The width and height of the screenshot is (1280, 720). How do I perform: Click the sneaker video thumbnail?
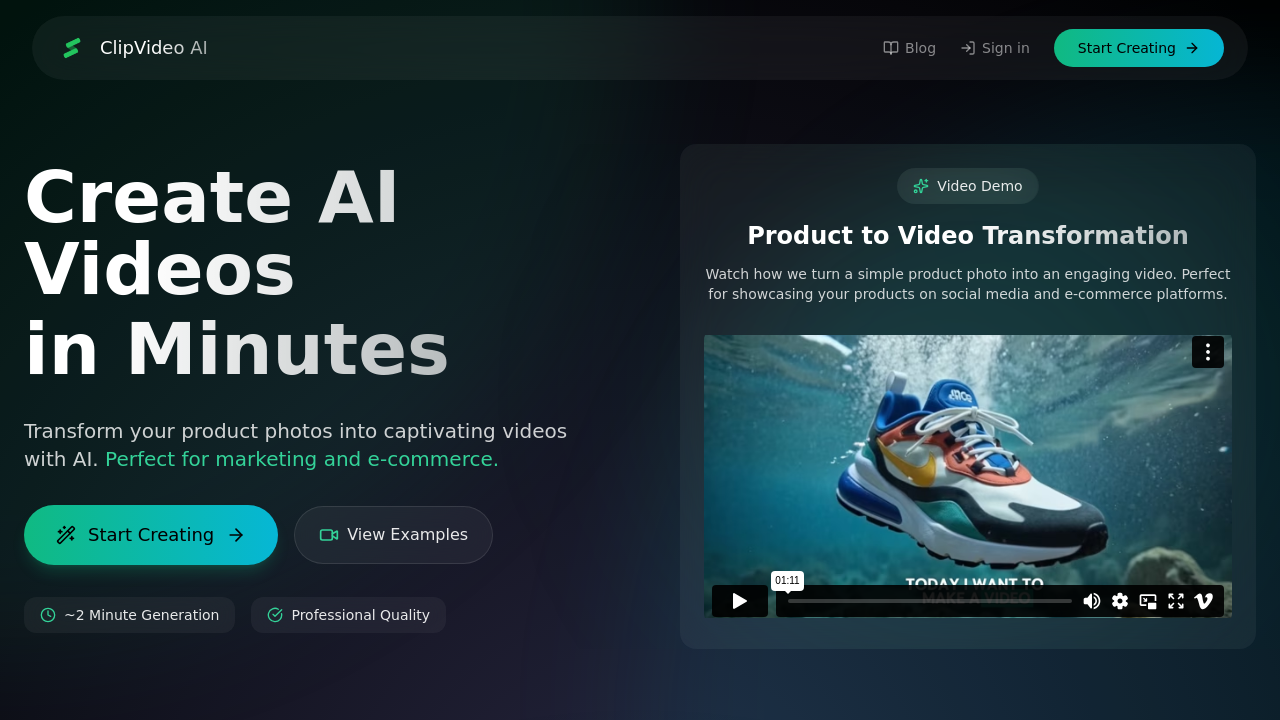[x=967, y=460]
